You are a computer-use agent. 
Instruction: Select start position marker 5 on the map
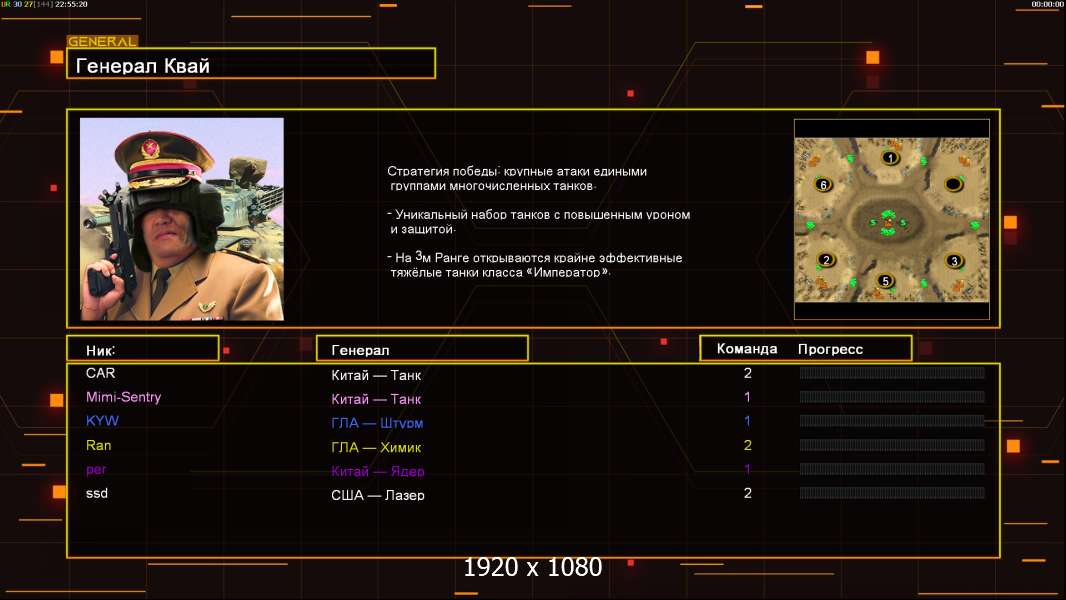tap(884, 281)
